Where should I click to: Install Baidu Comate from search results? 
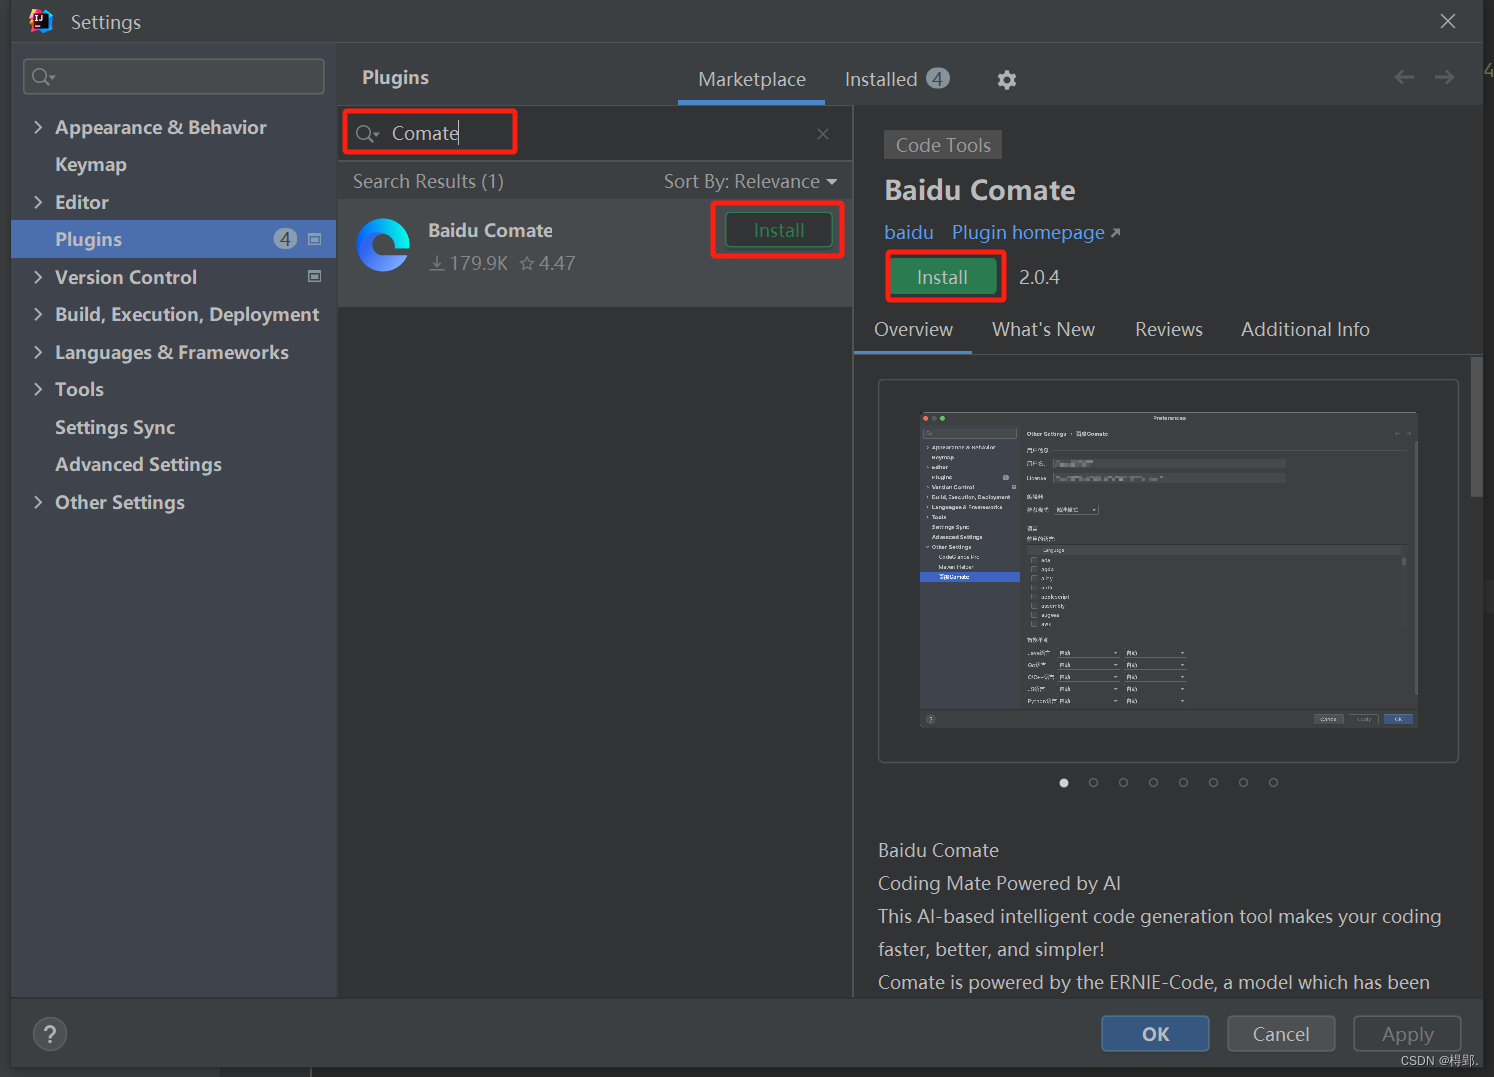[x=779, y=230]
